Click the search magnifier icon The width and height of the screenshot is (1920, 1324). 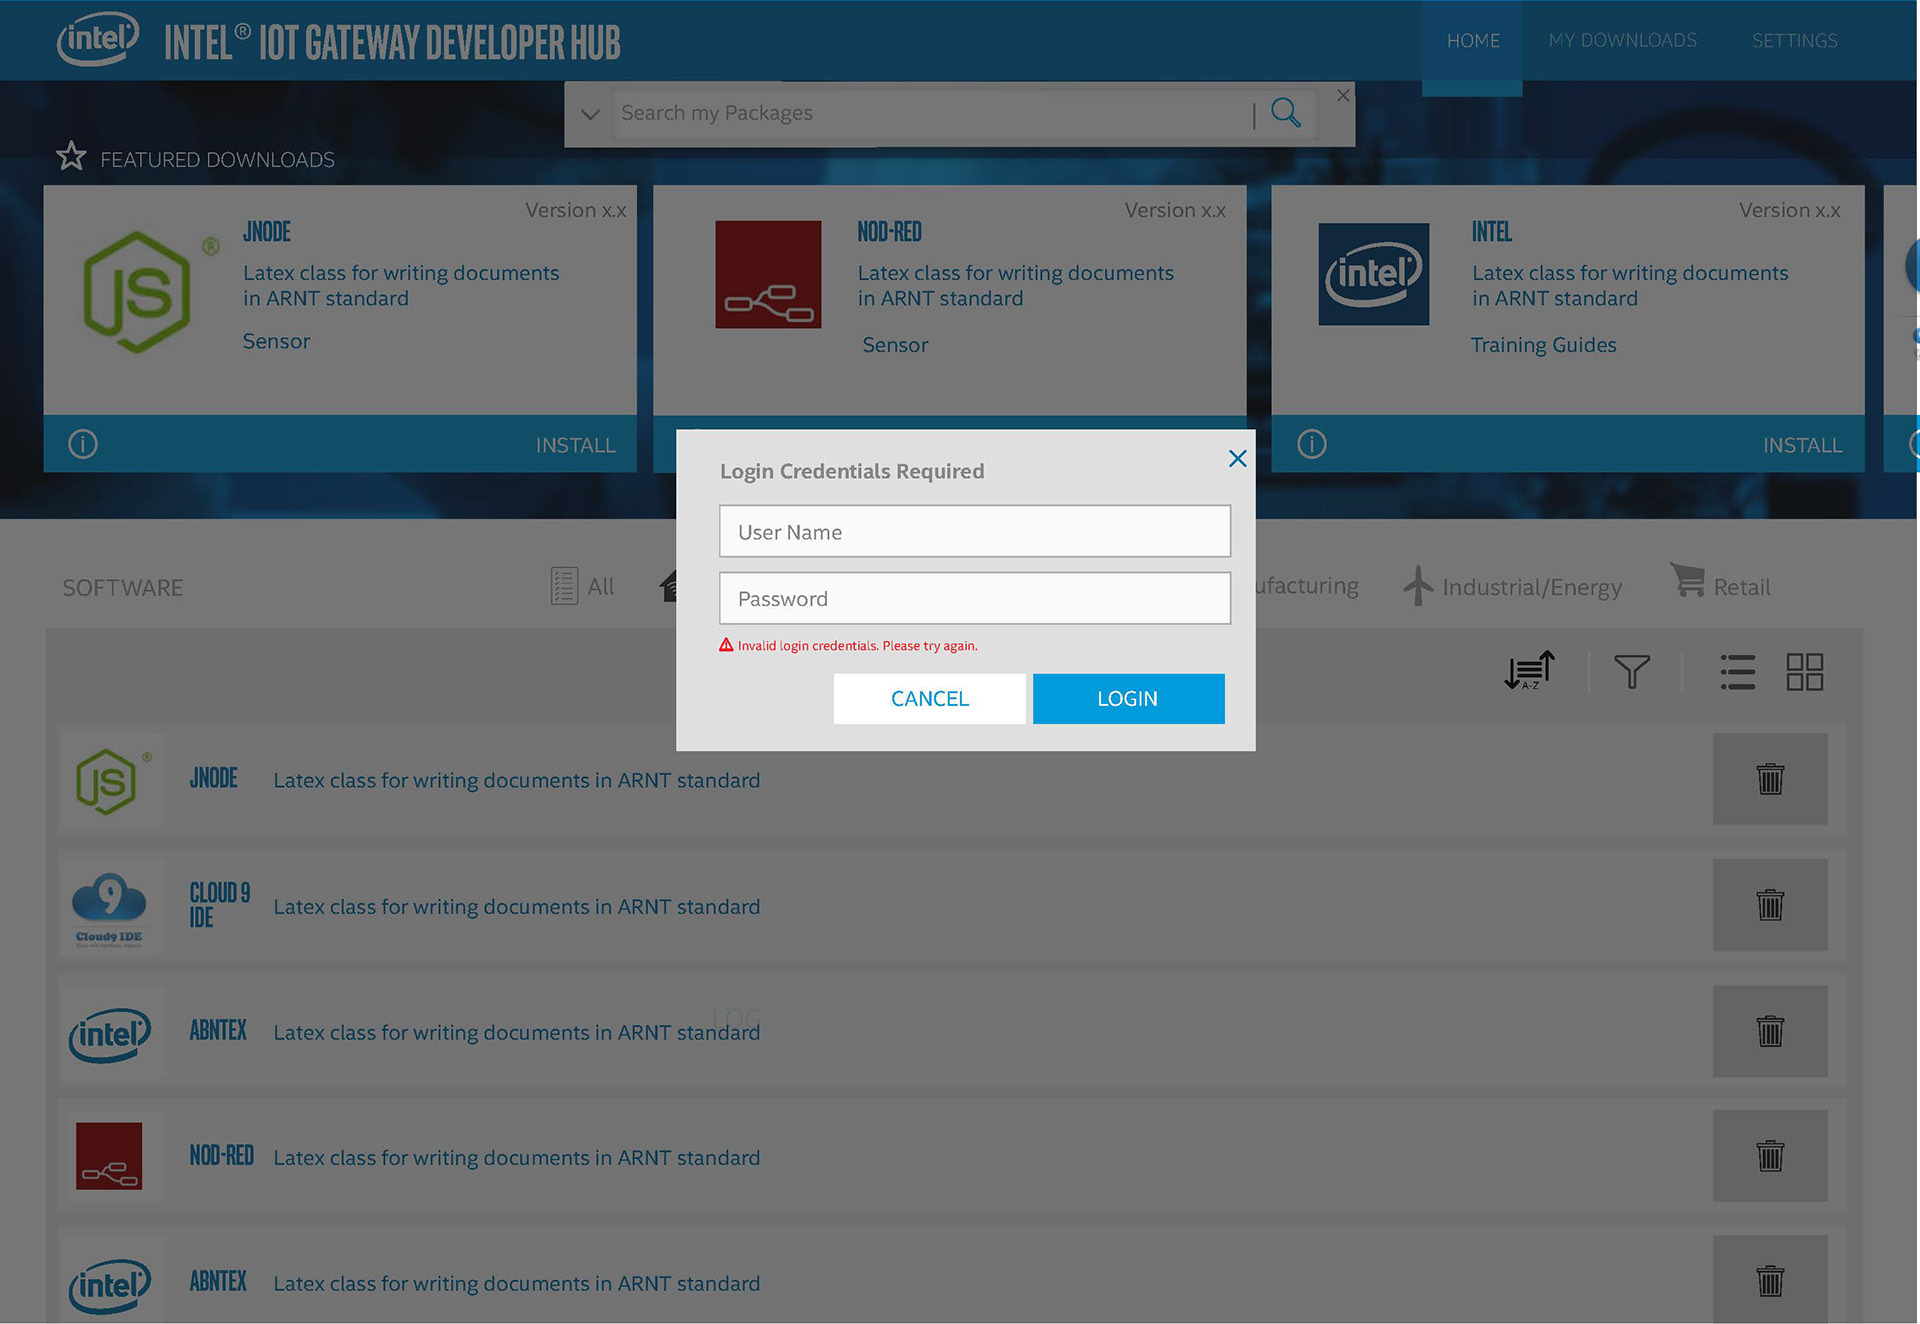pos(1285,113)
